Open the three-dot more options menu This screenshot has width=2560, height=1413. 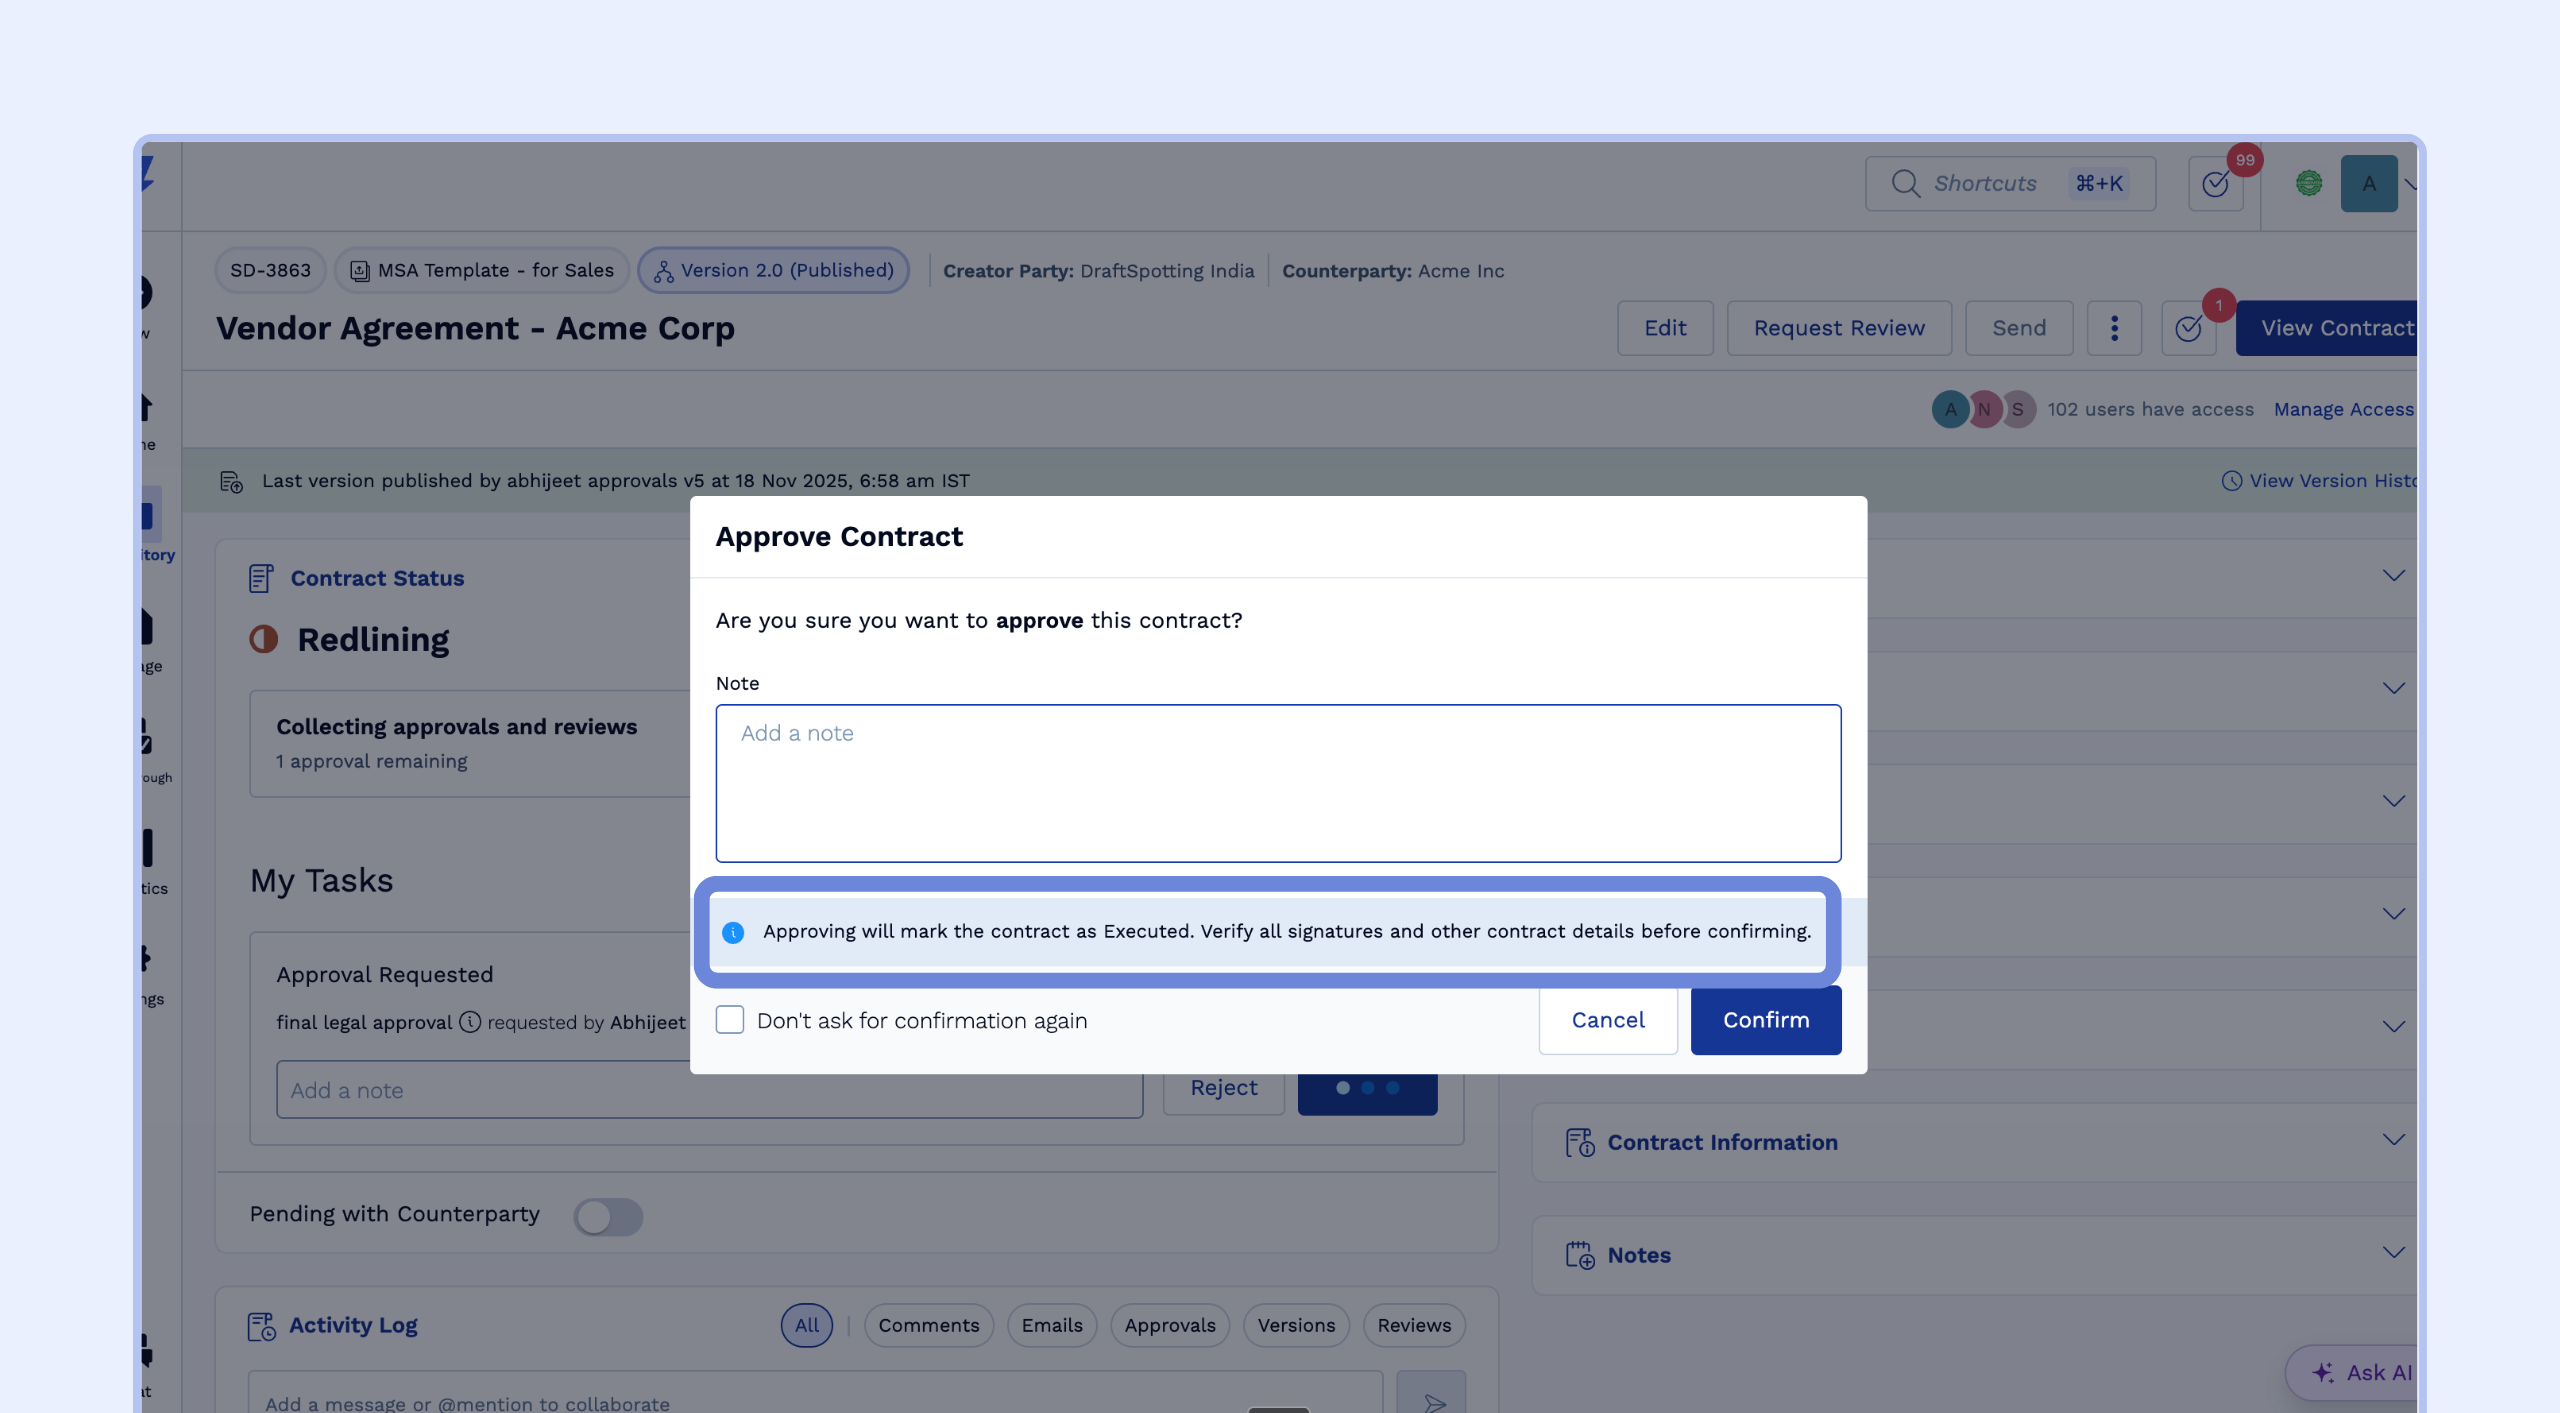coord(2114,328)
